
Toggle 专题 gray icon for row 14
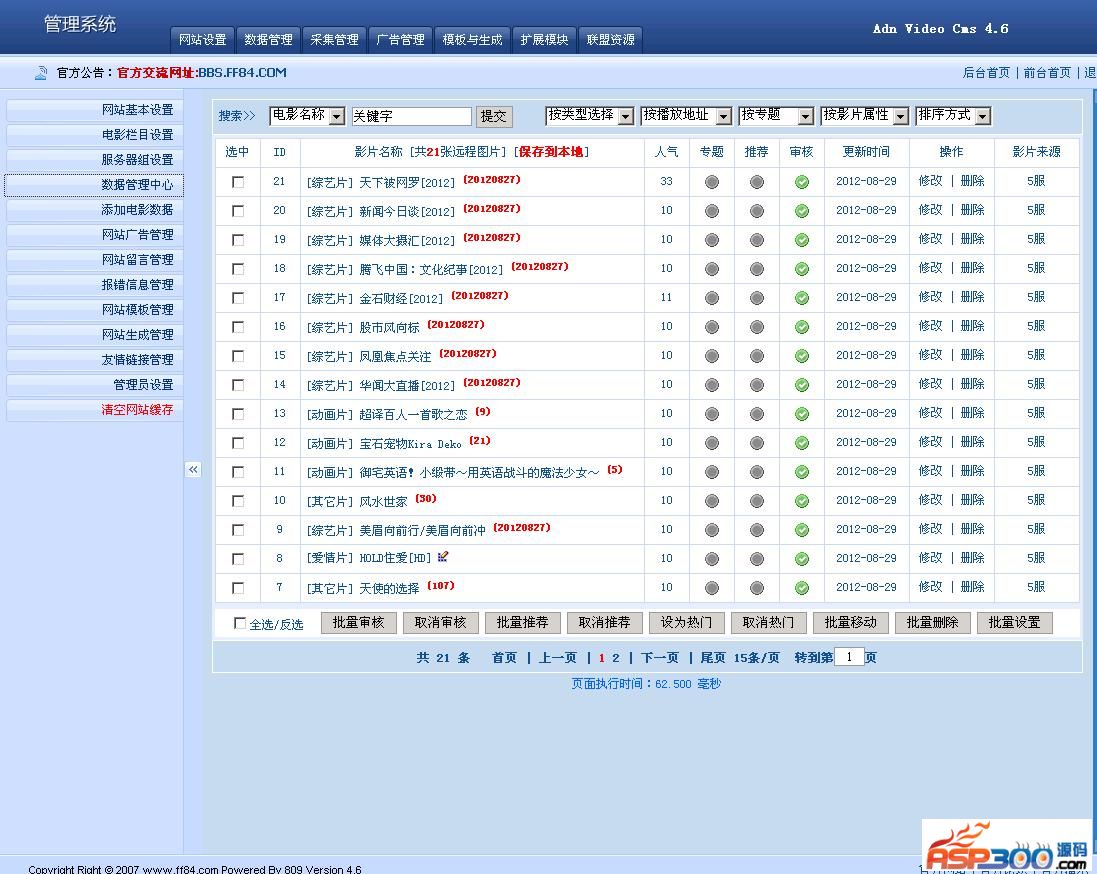712,385
